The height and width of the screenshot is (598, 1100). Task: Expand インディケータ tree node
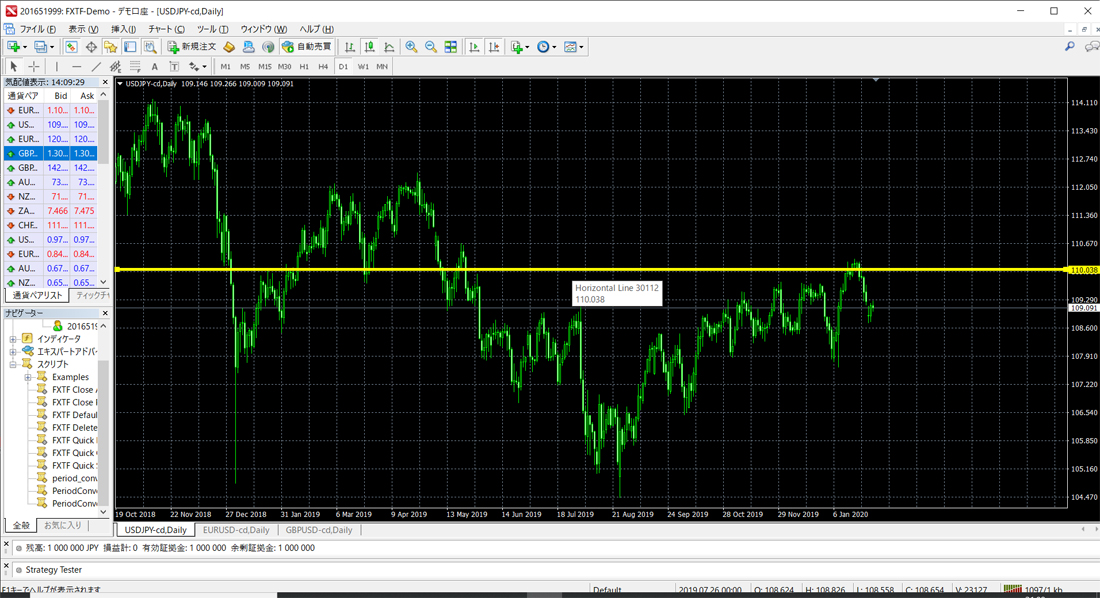coord(13,339)
